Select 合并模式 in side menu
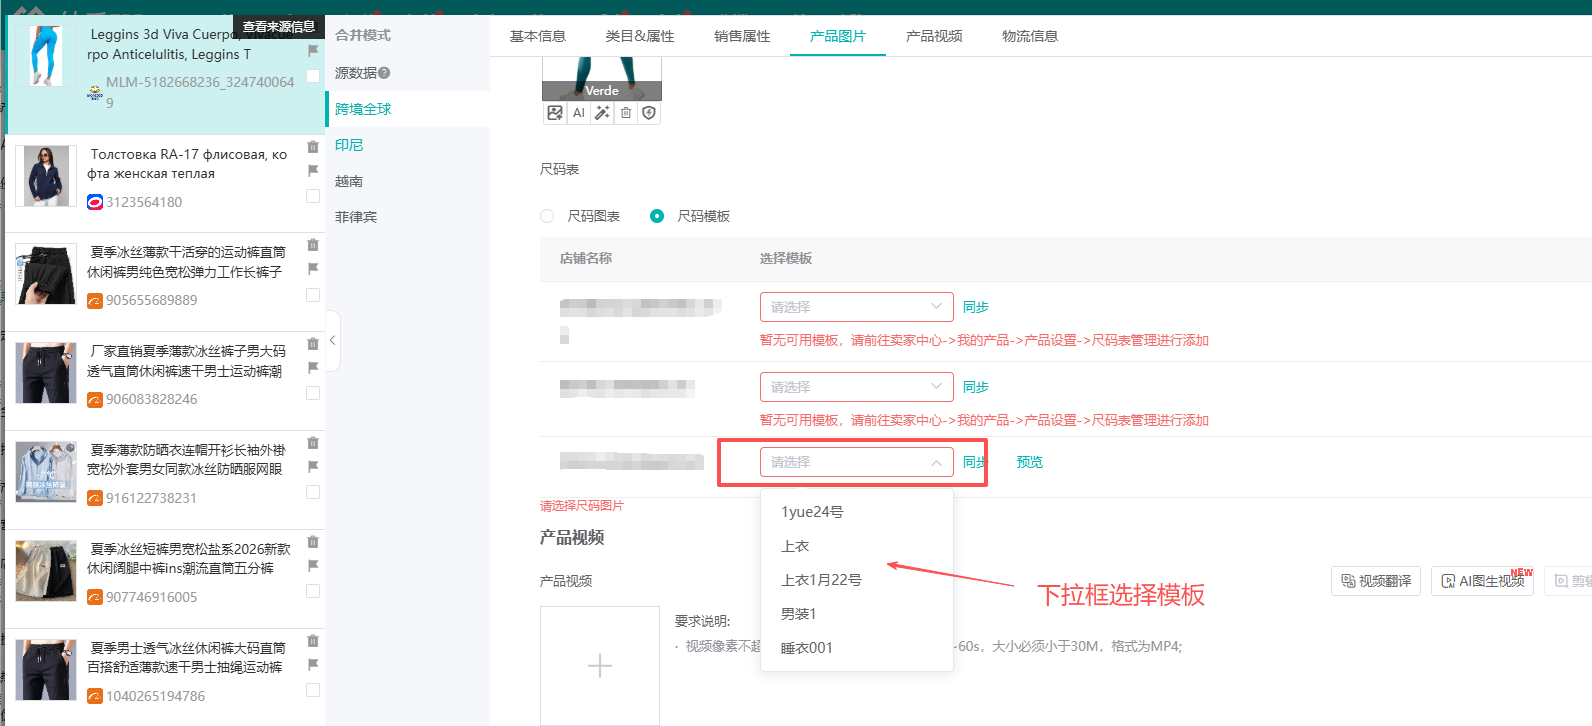Image resolution: width=1592 pixels, height=726 pixels. pyautogui.click(x=363, y=35)
